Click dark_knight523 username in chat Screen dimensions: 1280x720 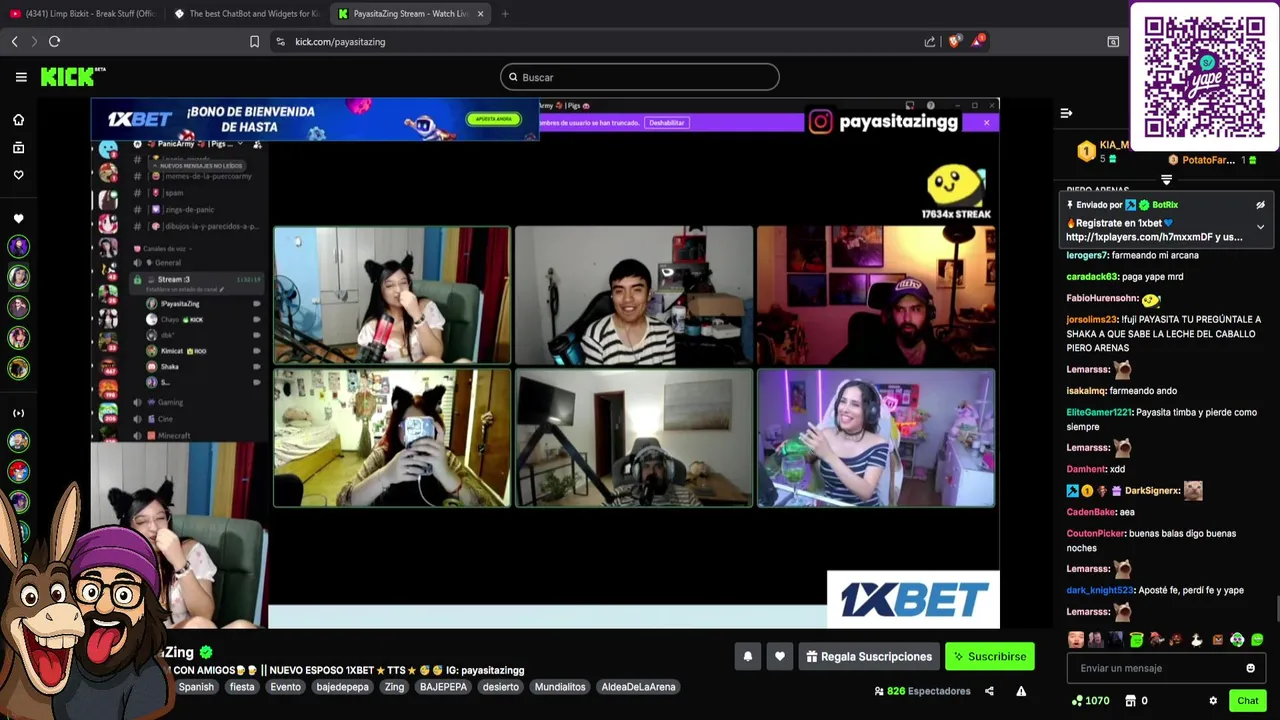point(1100,590)
